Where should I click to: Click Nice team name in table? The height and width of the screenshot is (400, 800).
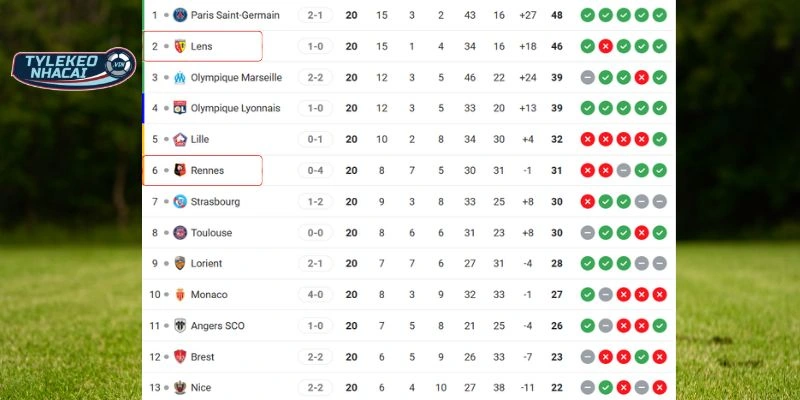pos(201,387)
